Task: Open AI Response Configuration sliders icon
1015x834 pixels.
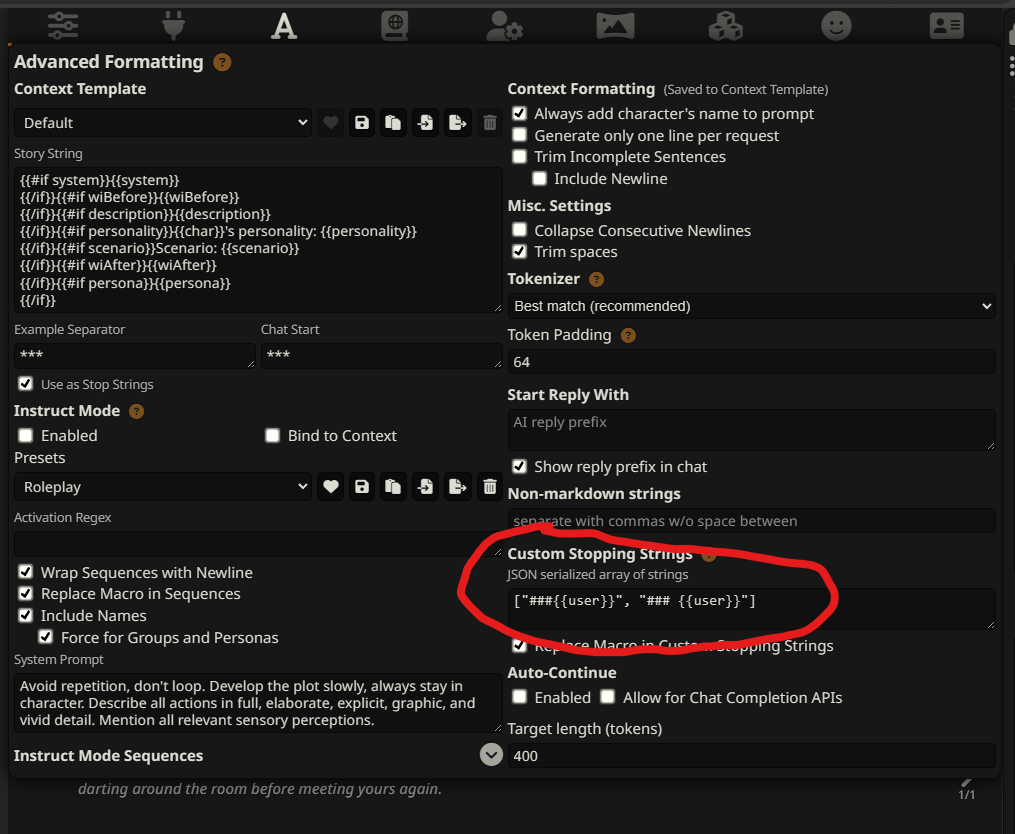Action: [x=62, y=24]
